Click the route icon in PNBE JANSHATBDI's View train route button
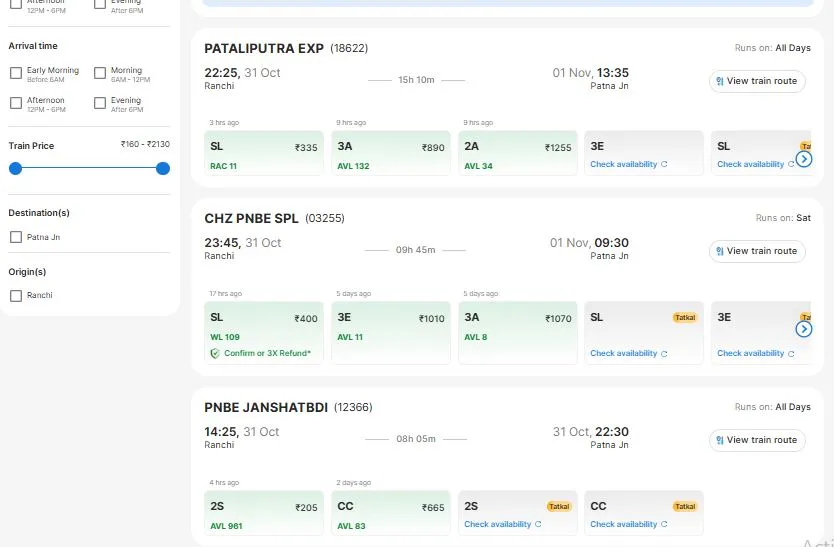The height and width of the screenshot is (547, 834). [720, 440]
